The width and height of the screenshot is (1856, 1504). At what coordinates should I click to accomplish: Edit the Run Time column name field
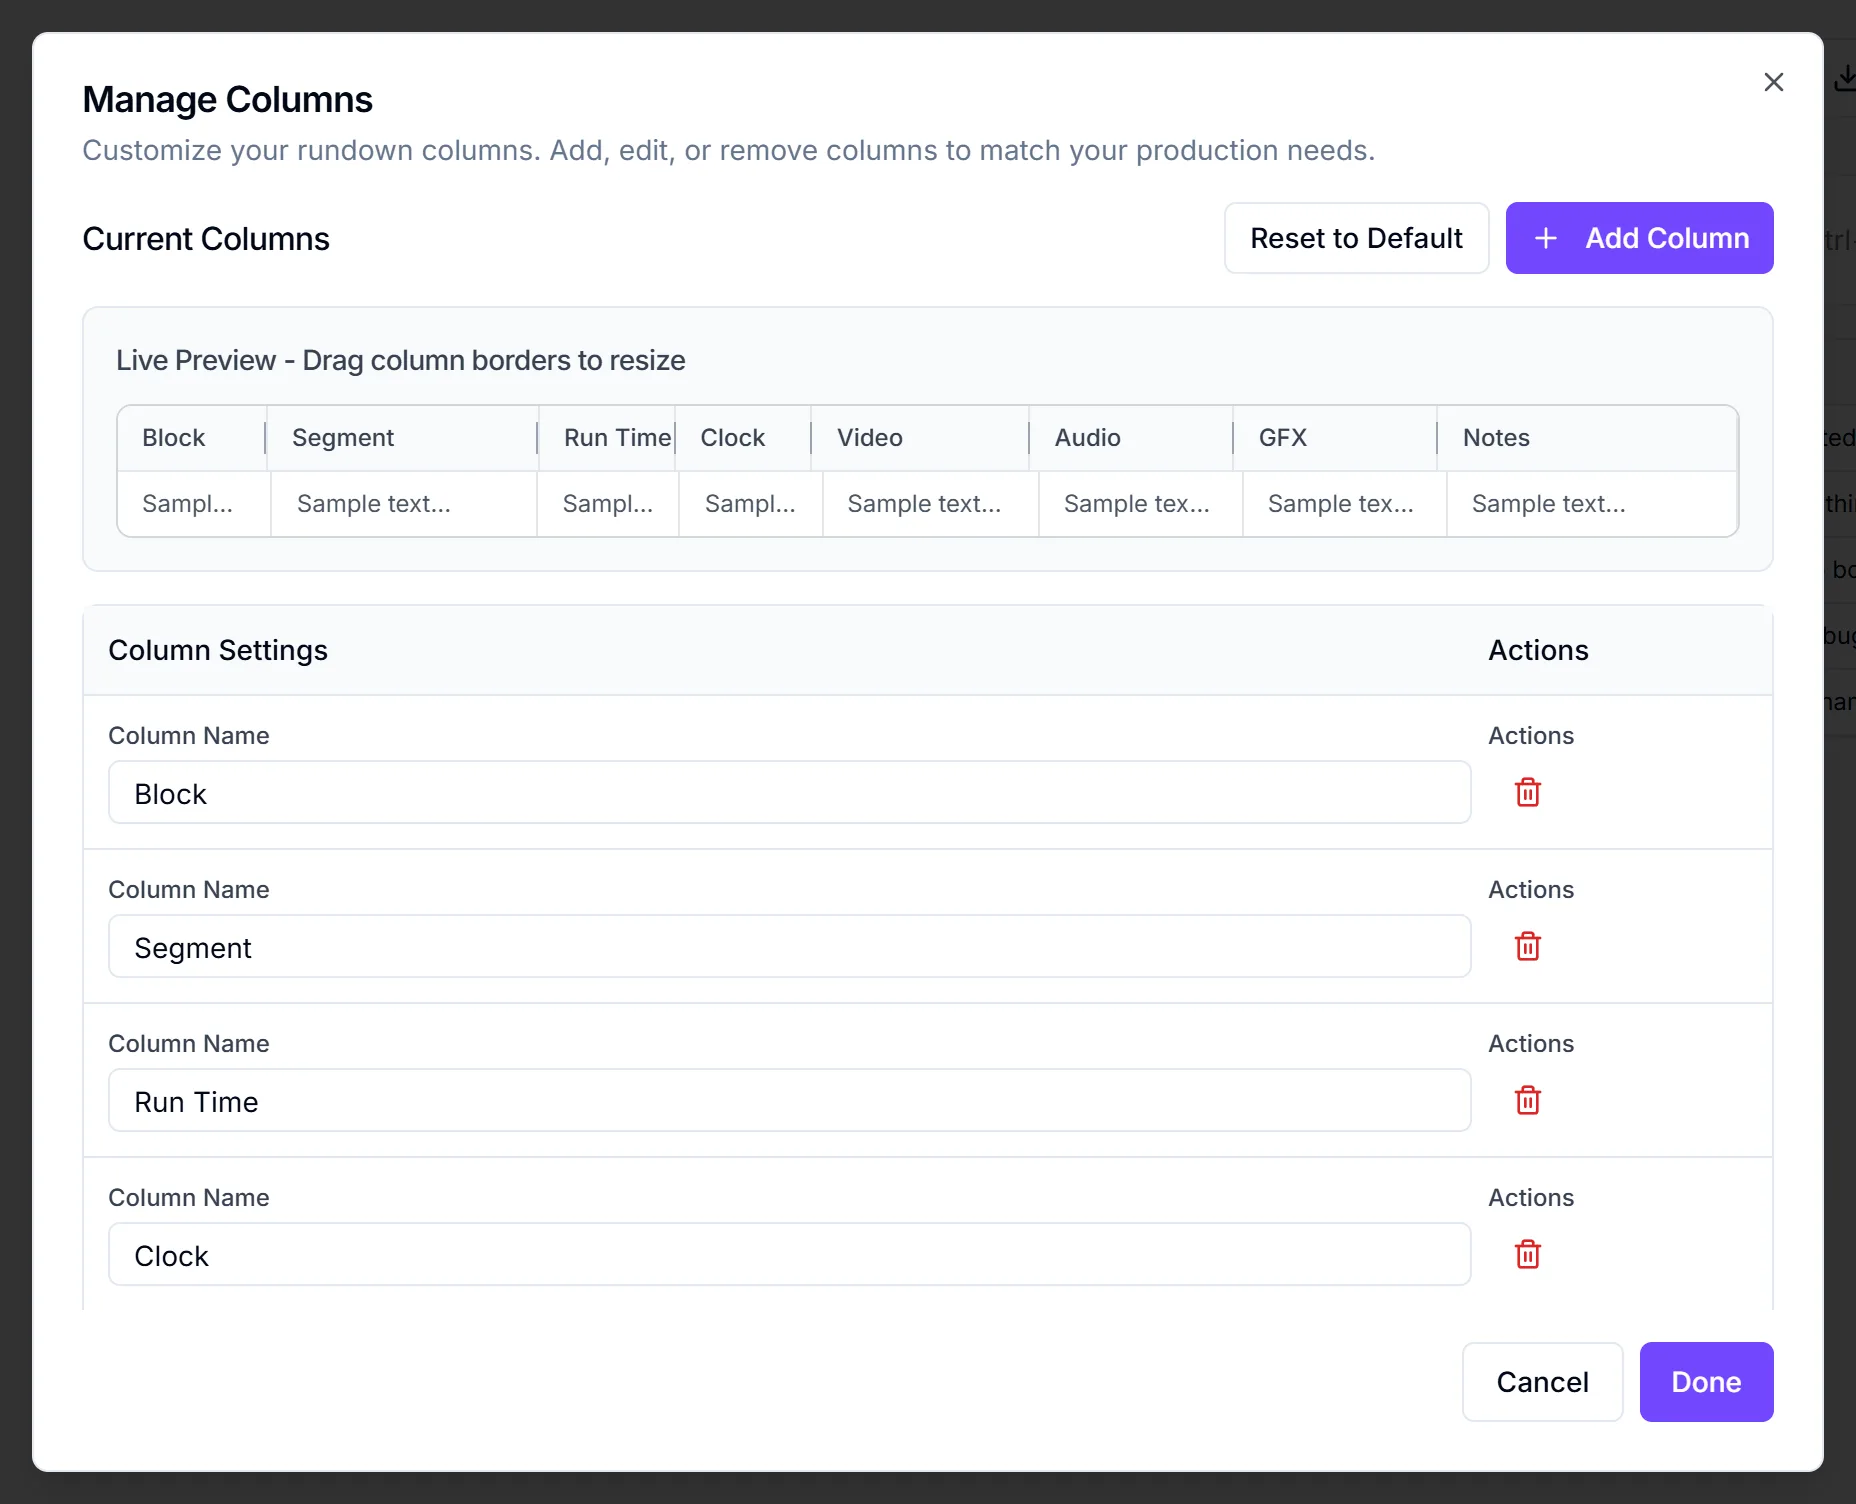point(789,1101)
